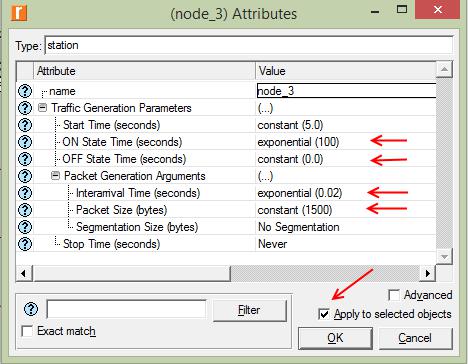Viewport: 468px width, 364px height.
Task: Click horizontal scrollbar left arrow
Action: pos(24,273)
